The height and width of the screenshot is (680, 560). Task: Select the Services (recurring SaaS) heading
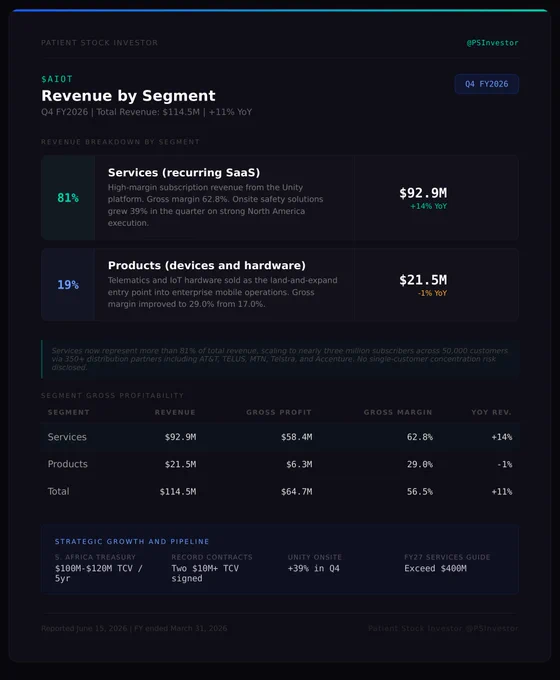point(184,173)
